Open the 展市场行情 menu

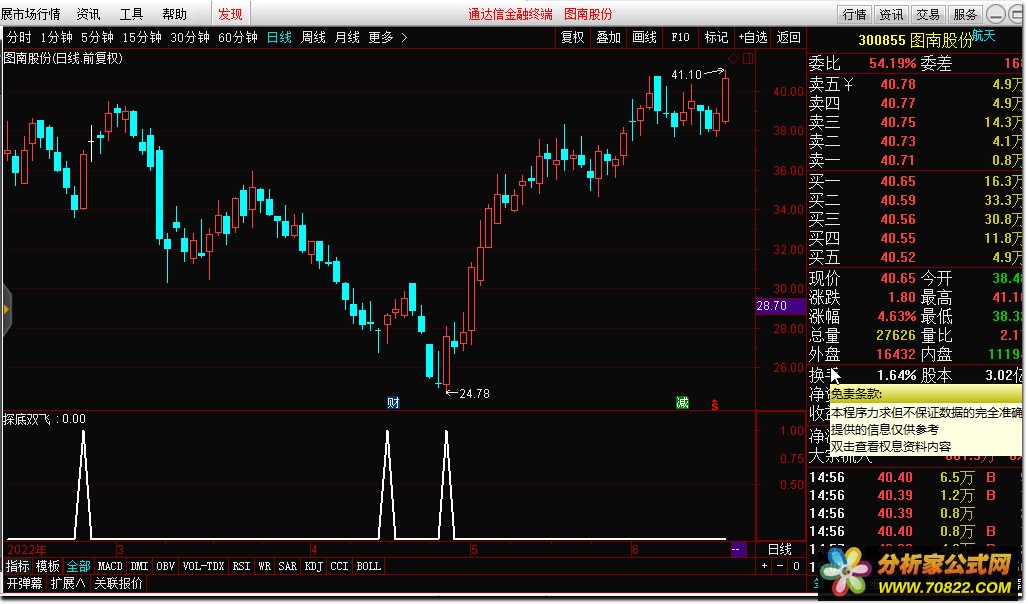(x=31, y=14)
